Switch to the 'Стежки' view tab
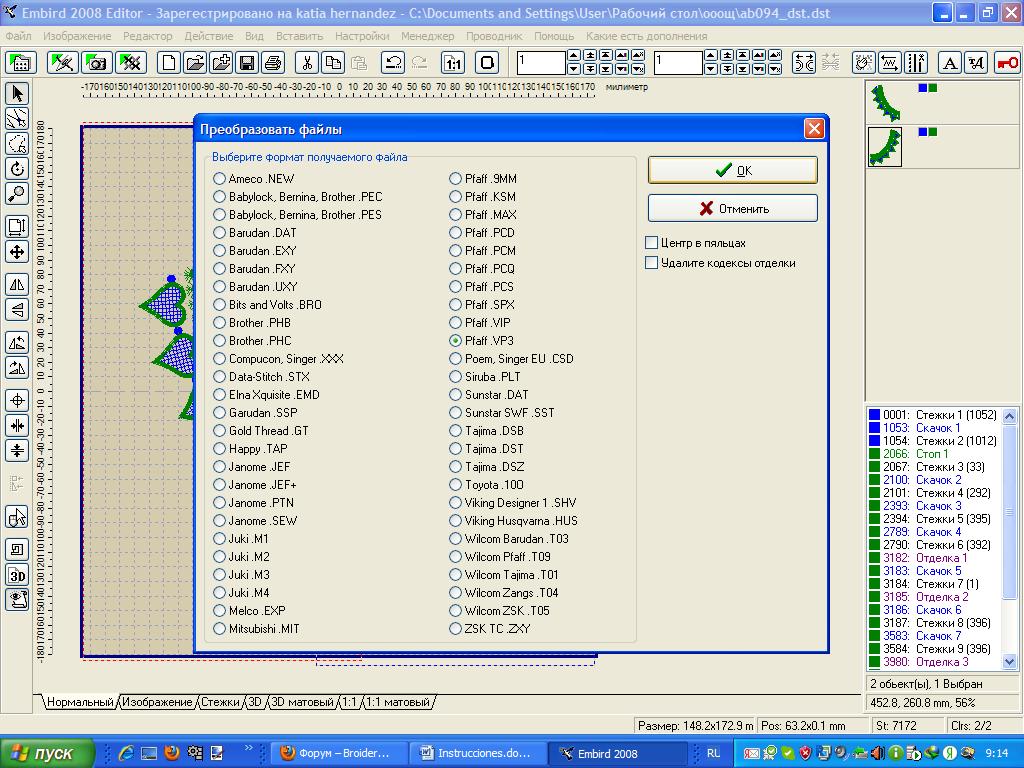This screenshot has height=768, width=1024. coord(220,703)
